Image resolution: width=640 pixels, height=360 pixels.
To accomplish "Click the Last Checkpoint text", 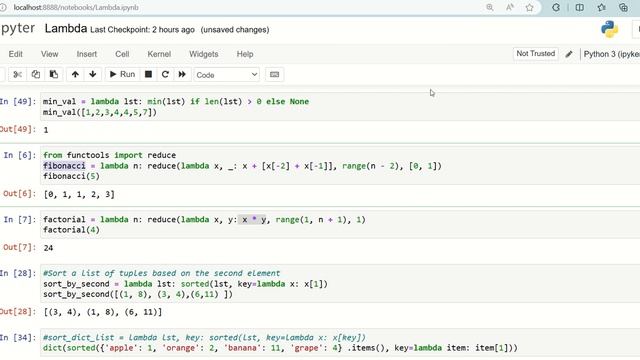I will click(142, 30).
